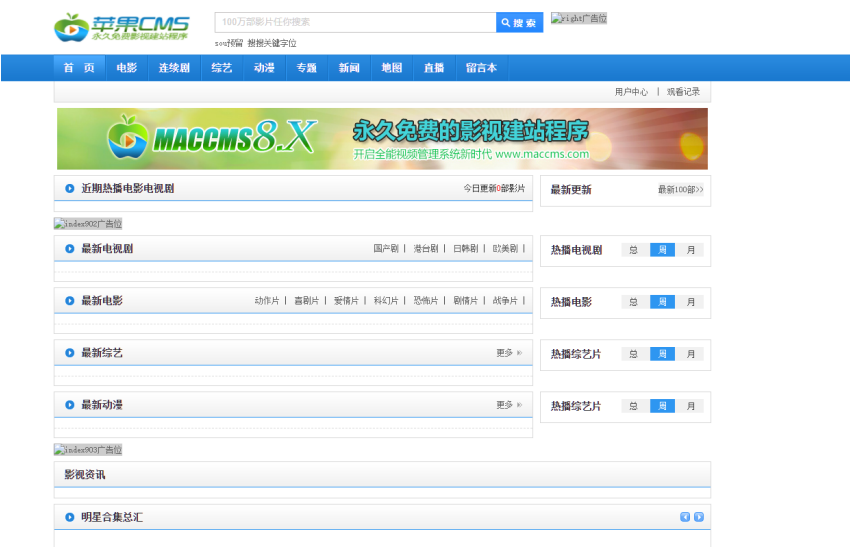
Task: Open the 直播 nav tab
Action: click(x=434, y=68)
